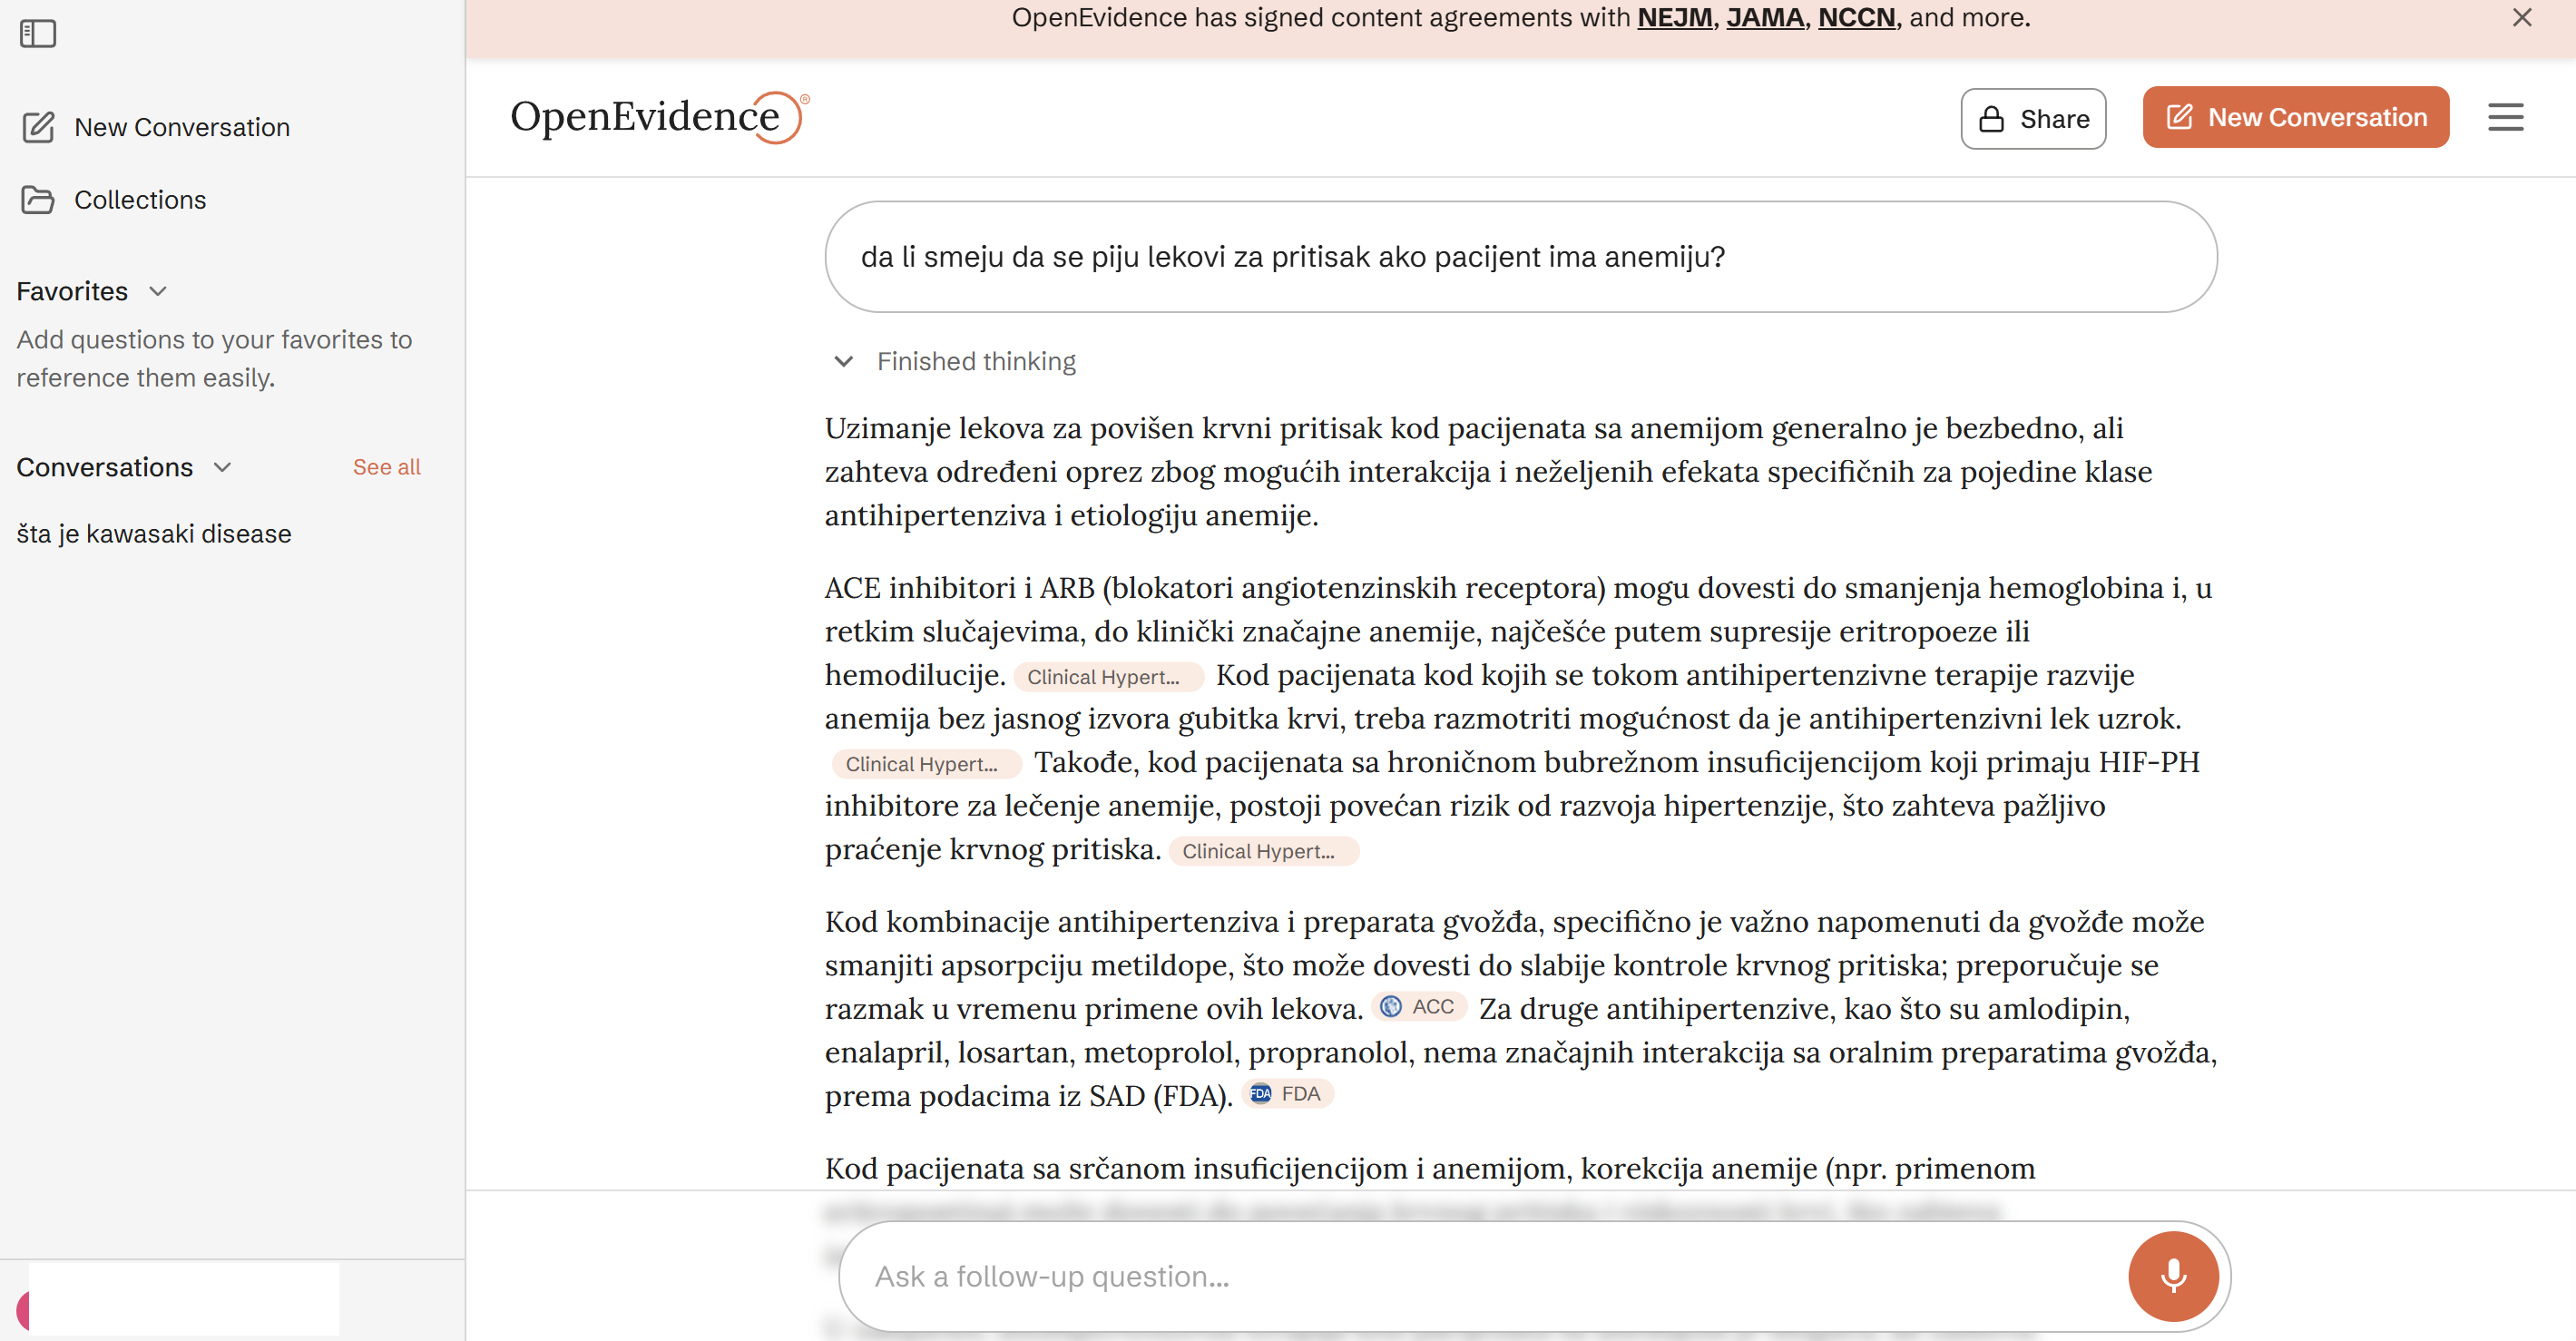Click orange New Conversation button
This screenshot has height=1341, width=2576.
(2295, 118)
